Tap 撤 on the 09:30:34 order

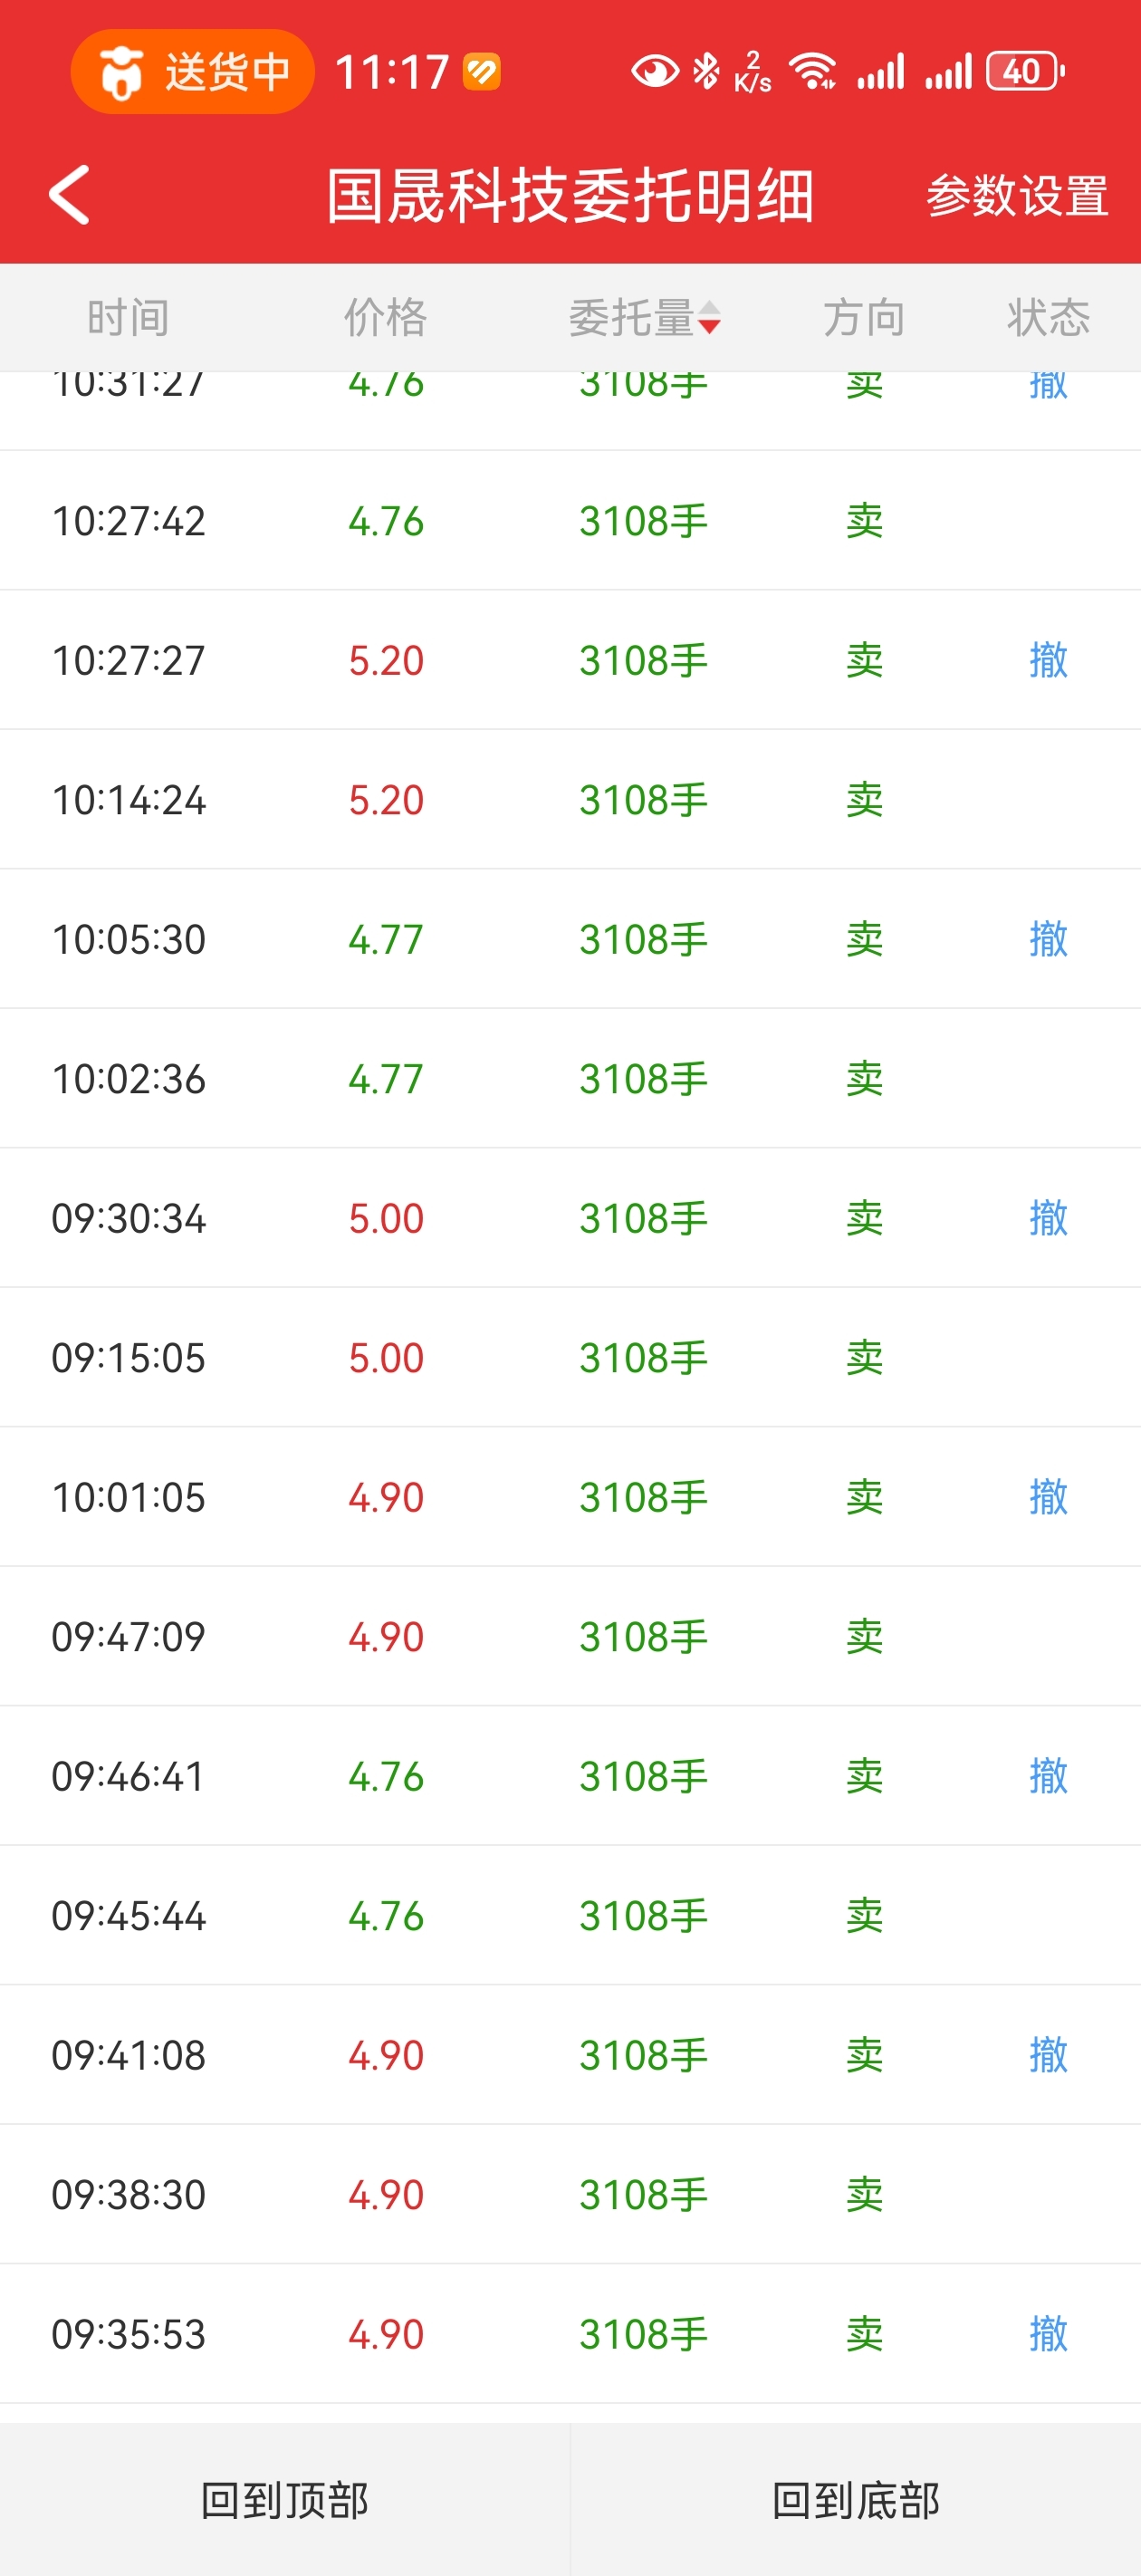1048,1218
